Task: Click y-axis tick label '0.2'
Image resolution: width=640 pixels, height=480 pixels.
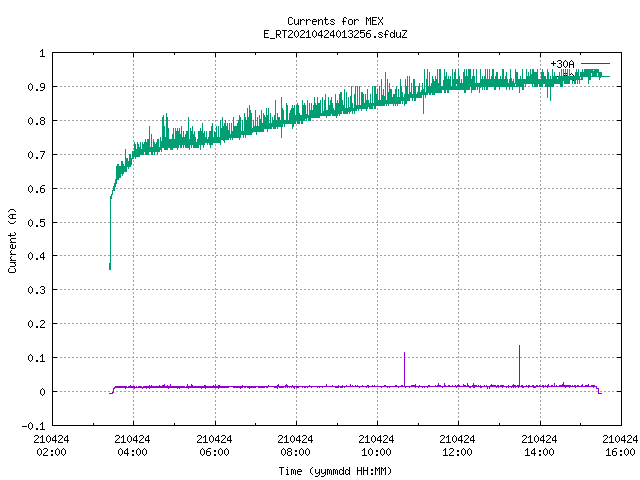Action: [x=36, y=324]
